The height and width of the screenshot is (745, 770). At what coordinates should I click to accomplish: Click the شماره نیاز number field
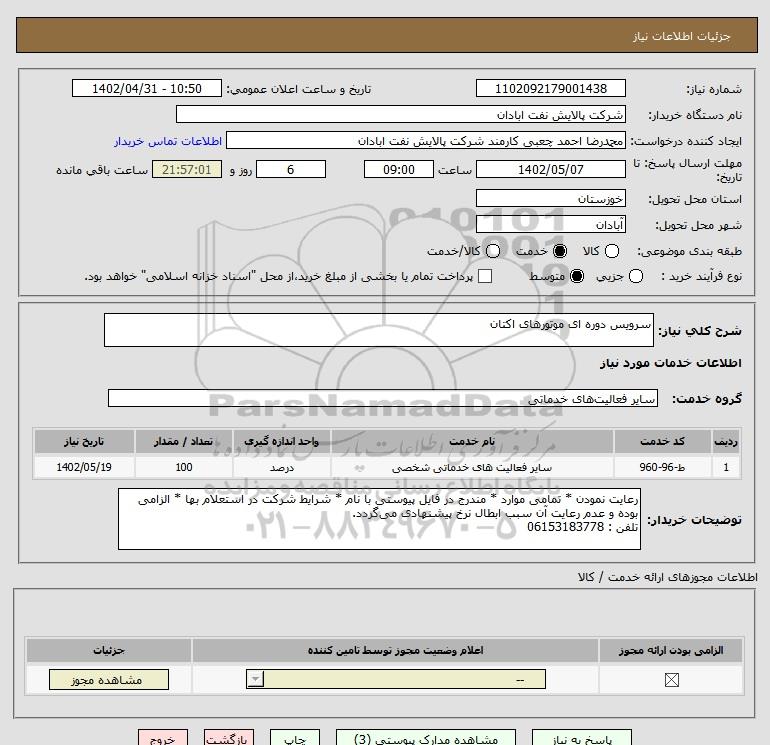550,89
